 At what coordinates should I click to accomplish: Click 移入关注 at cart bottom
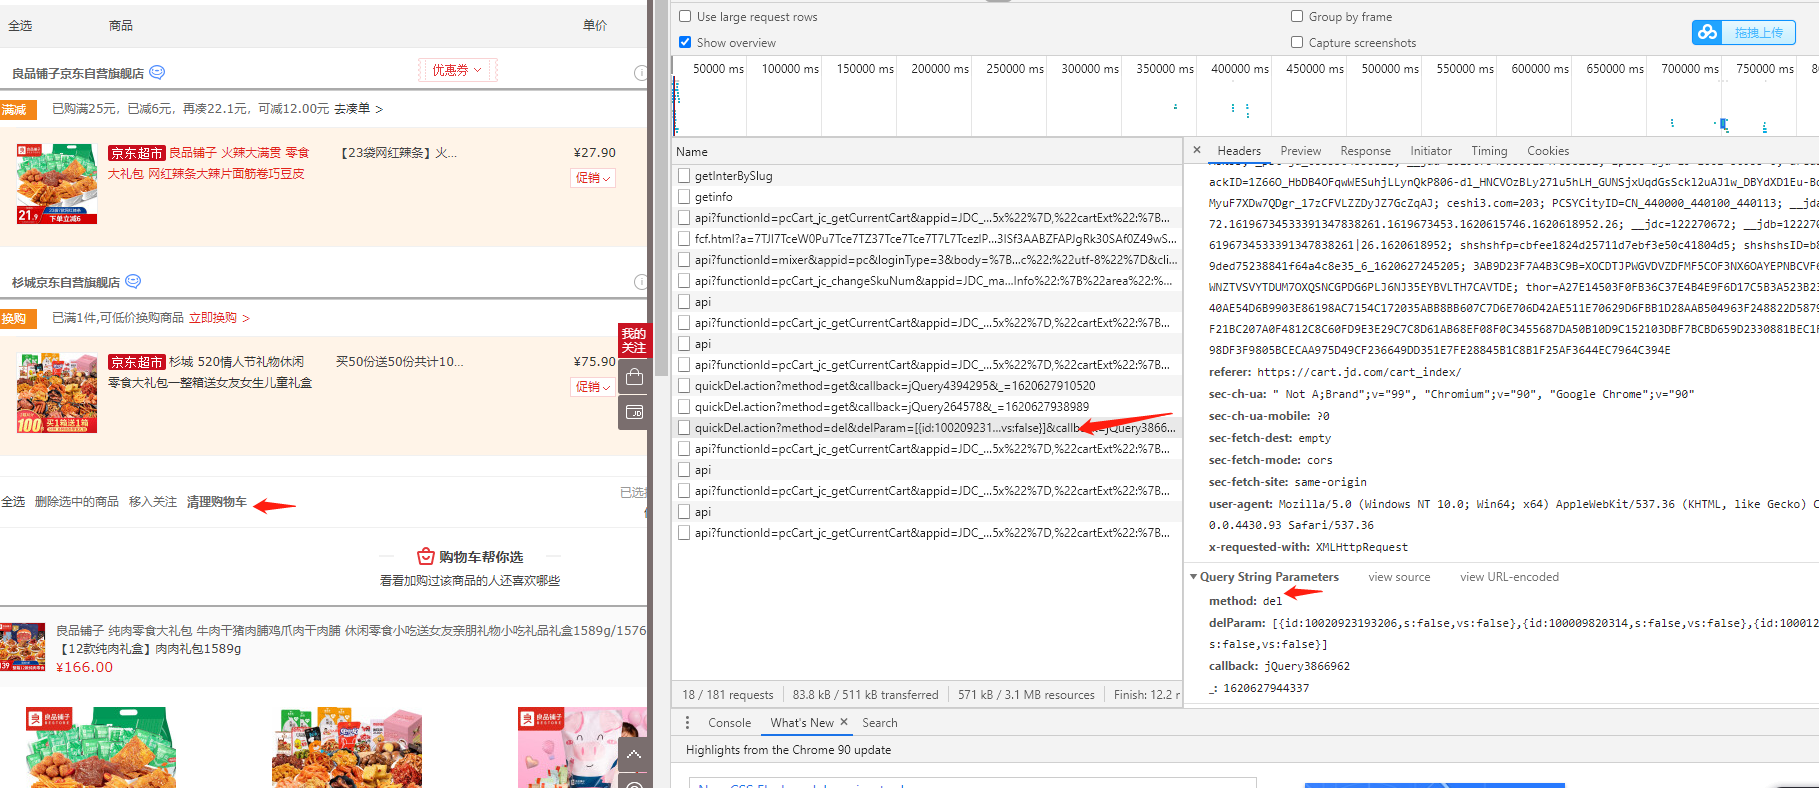(x=153, y=502)
